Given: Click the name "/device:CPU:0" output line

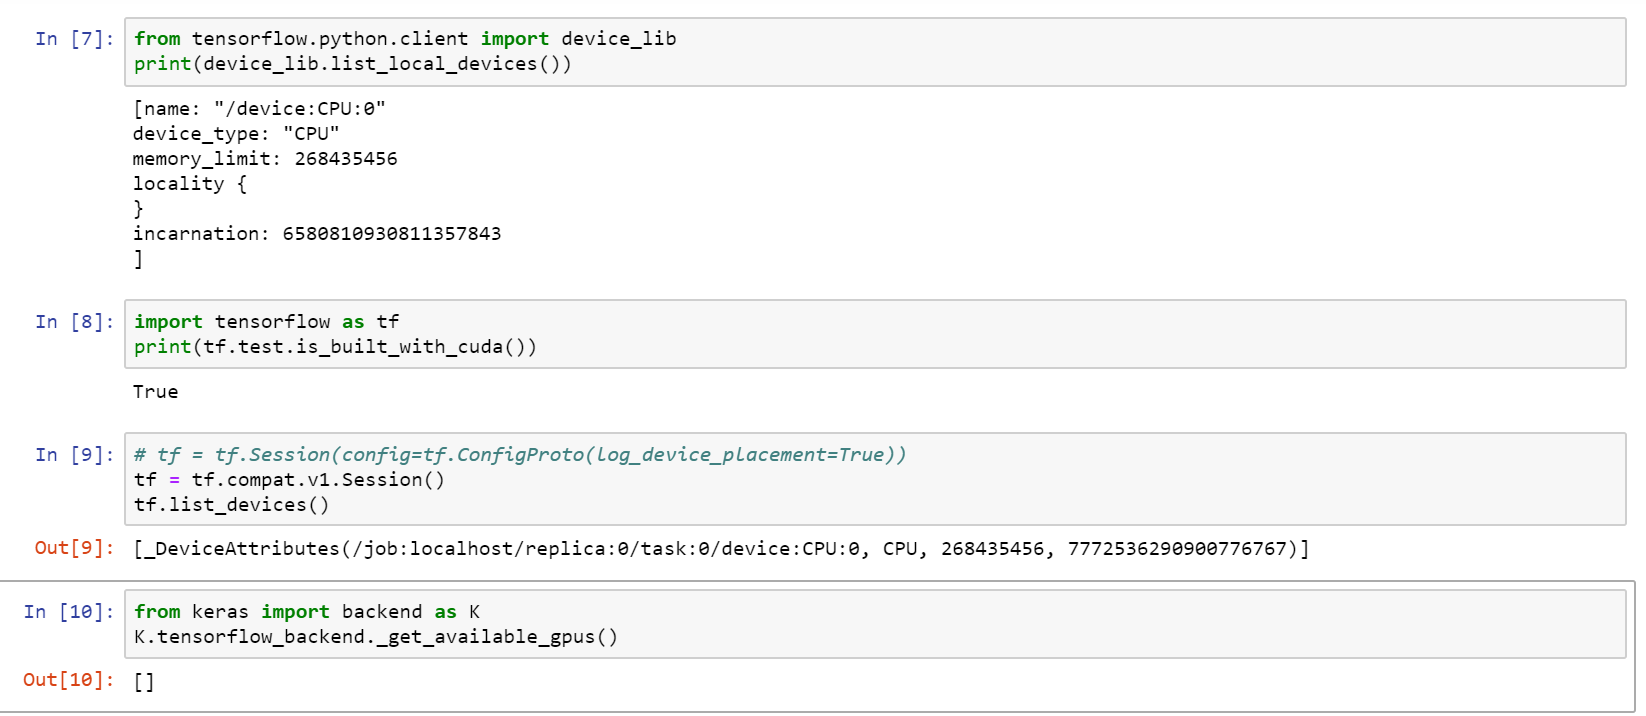Looking at the screenshot, I should (x=259, y=109).
